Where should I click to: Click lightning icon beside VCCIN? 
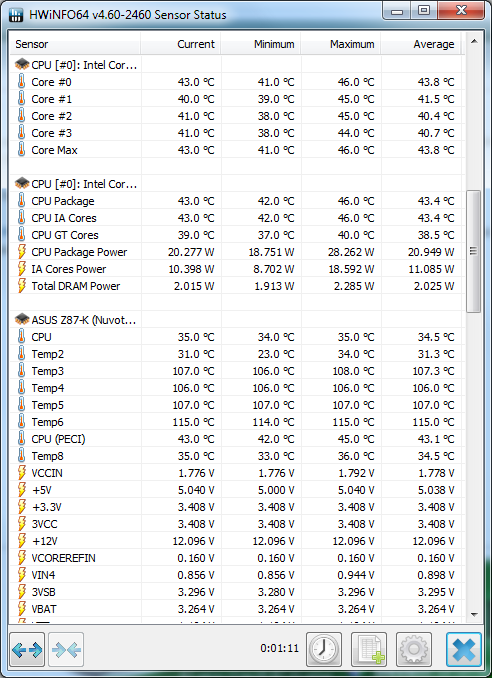tap(22, 473)
